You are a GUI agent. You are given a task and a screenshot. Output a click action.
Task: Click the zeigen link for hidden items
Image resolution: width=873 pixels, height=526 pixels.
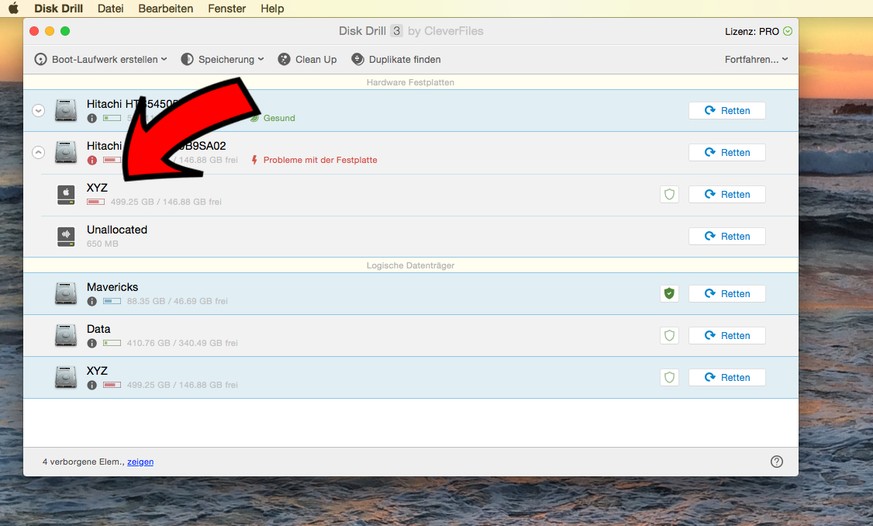(140, 462)
